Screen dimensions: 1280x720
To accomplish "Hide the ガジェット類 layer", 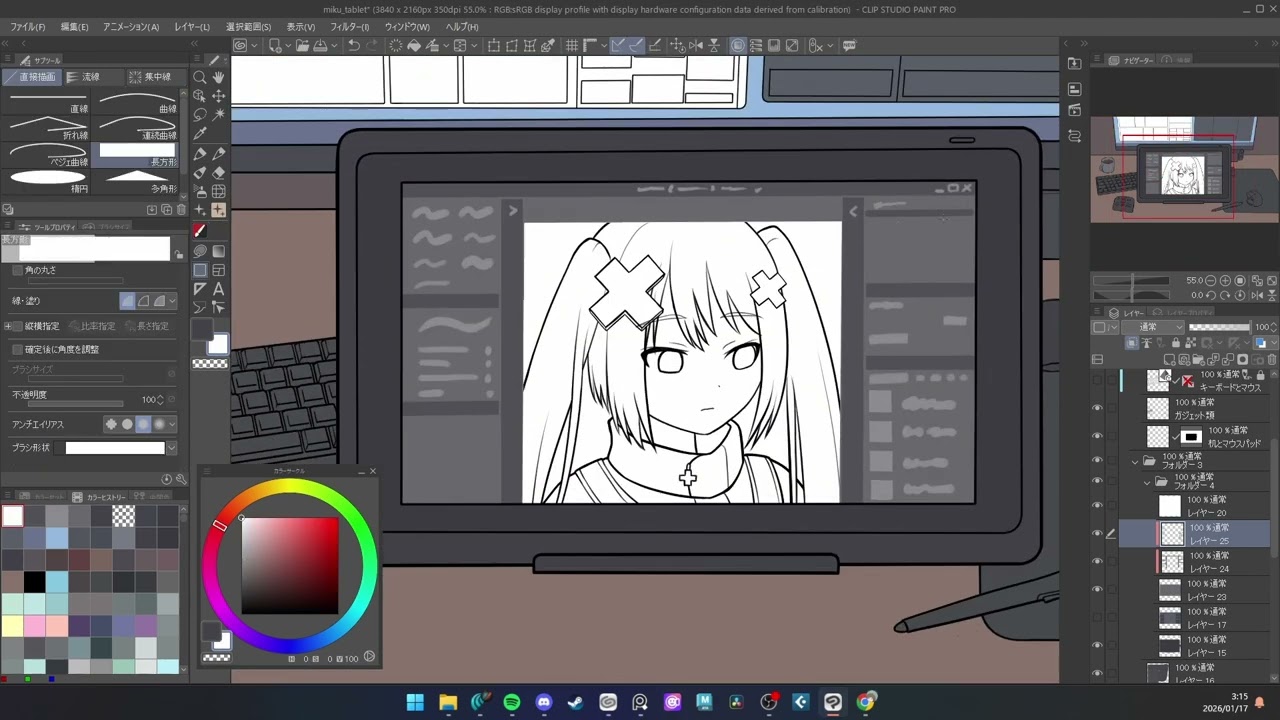I will (1097, 408).
